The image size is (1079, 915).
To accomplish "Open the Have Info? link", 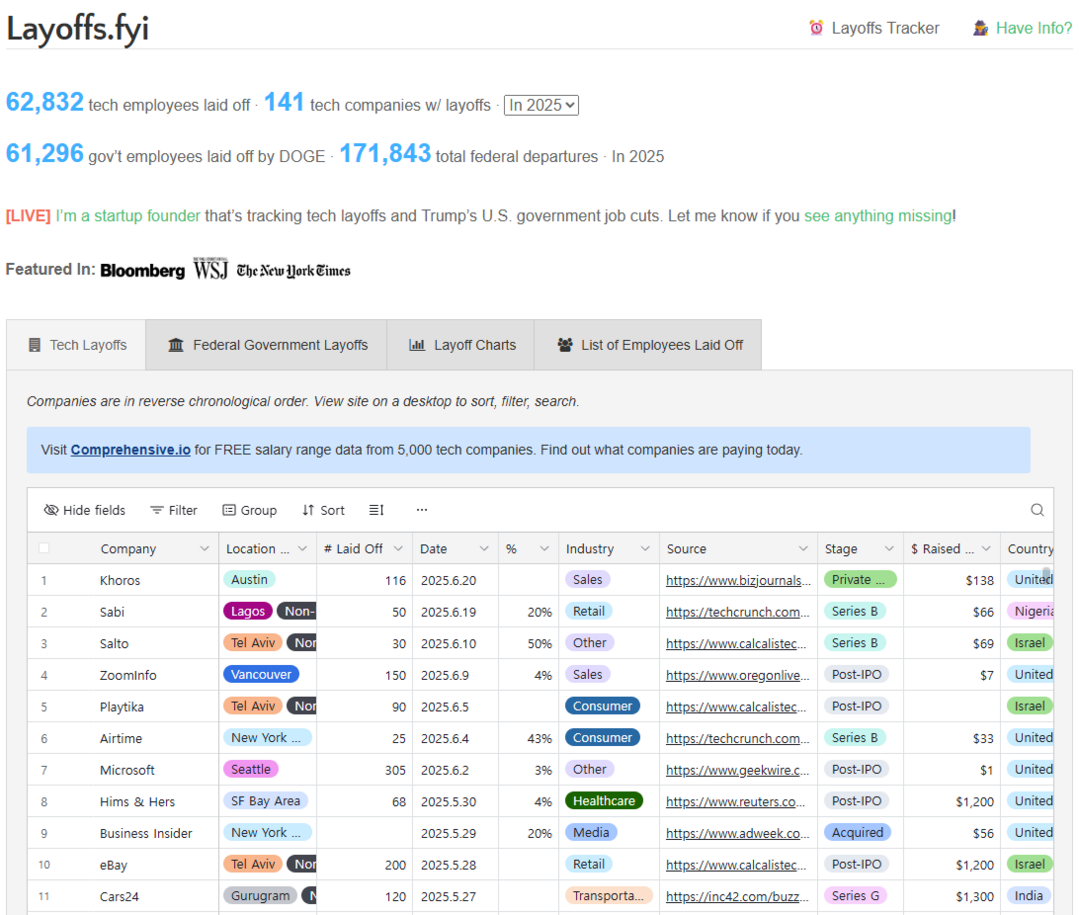I will point(1034,28).
